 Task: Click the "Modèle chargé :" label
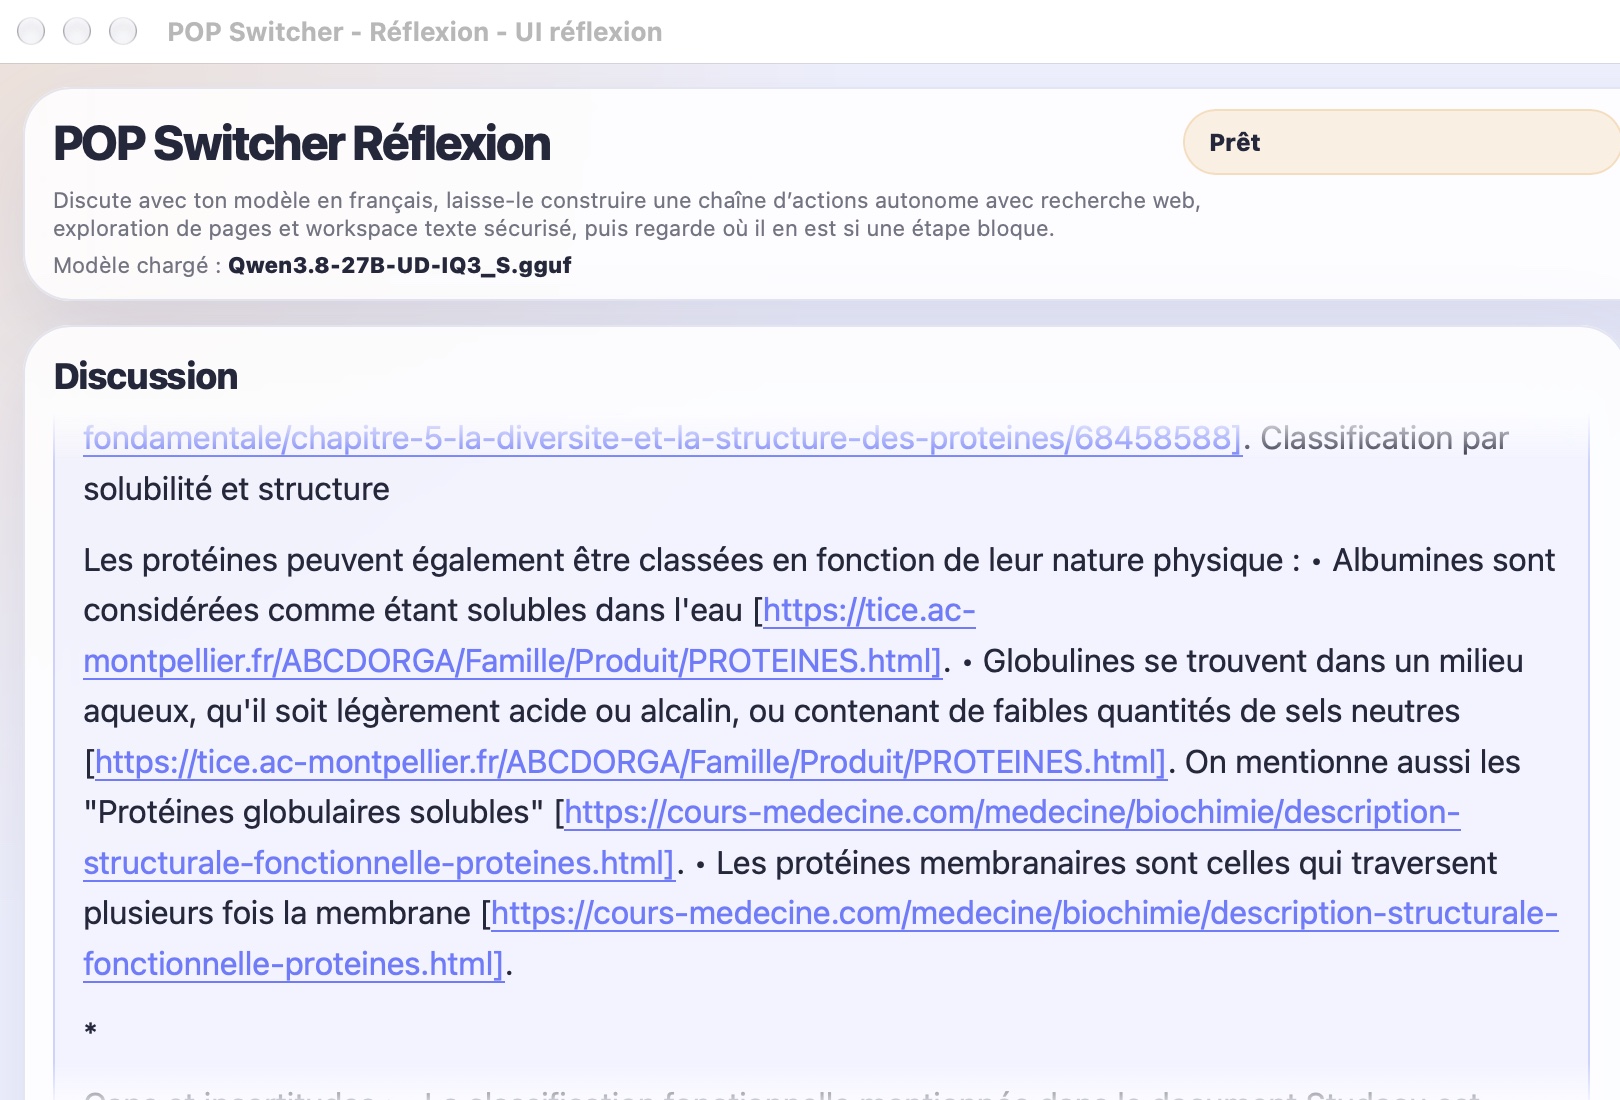(x=137, y=265)
